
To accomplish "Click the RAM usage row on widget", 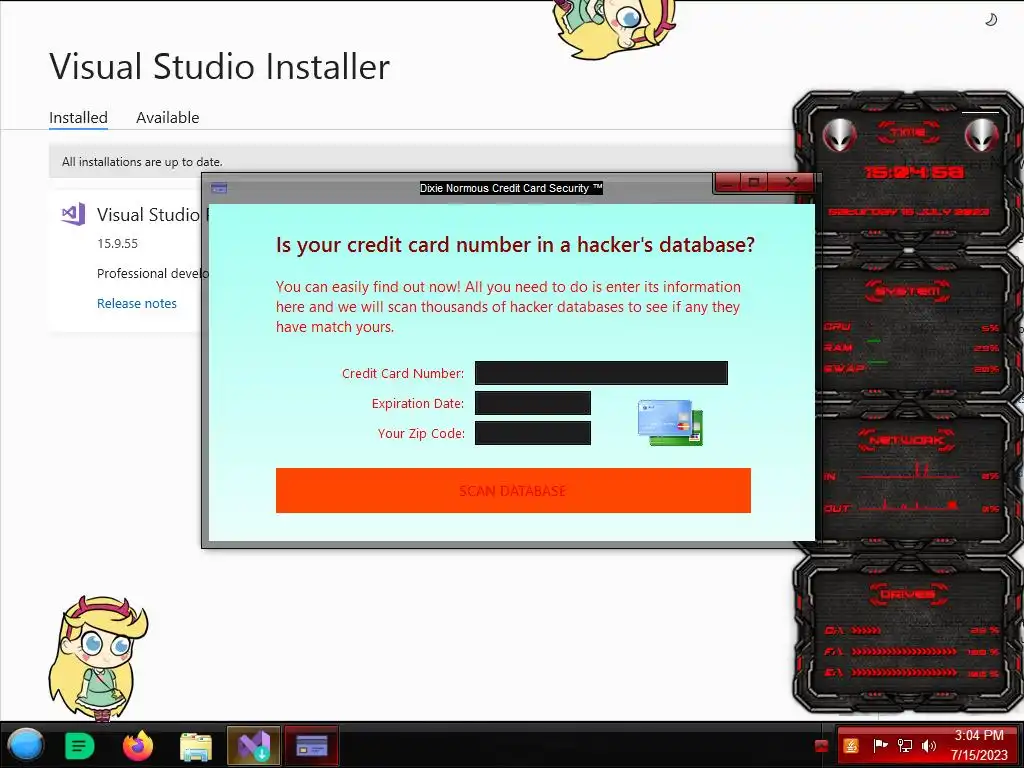I will [x=911, y=347].
